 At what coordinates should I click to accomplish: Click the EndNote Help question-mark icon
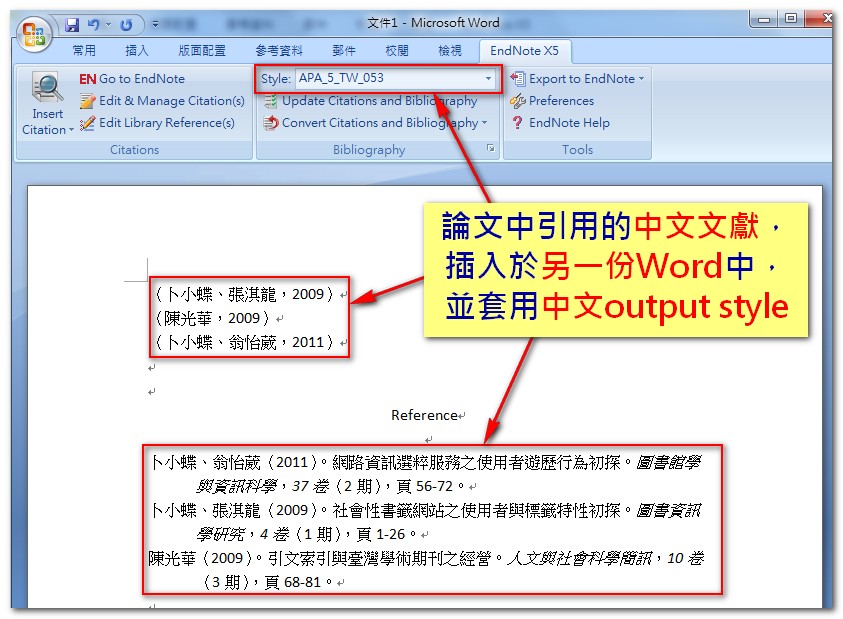pyautogui.click(x=517, y=123)
